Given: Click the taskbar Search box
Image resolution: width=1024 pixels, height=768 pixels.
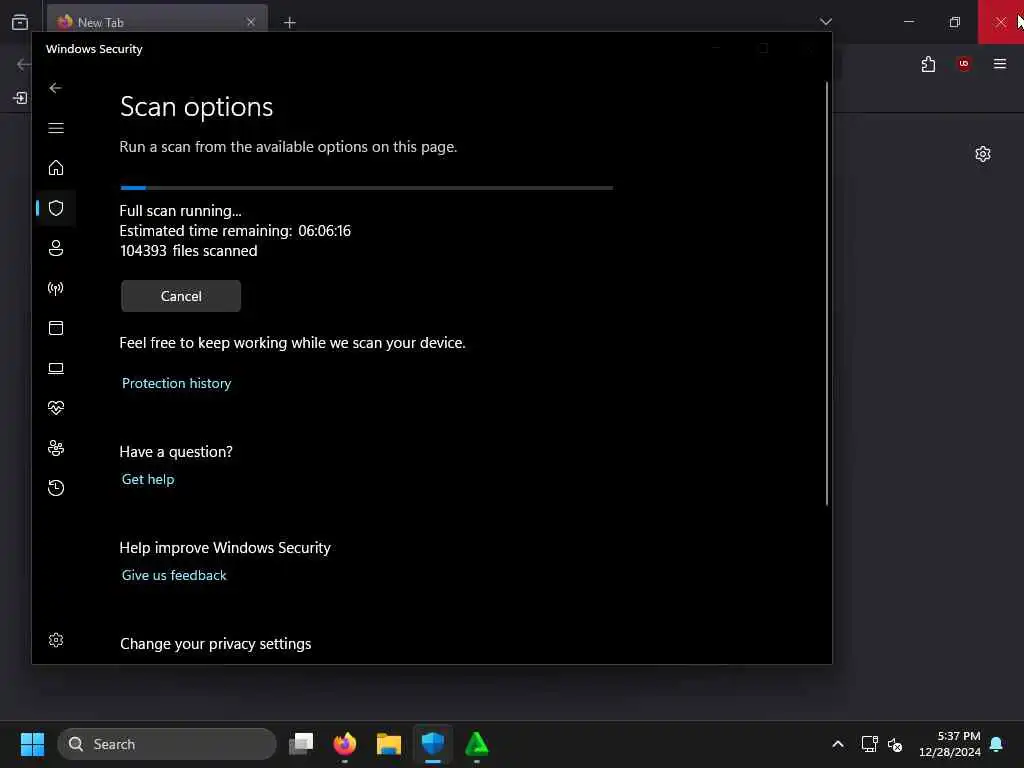Looking at the screenshot, I should 167,744.
